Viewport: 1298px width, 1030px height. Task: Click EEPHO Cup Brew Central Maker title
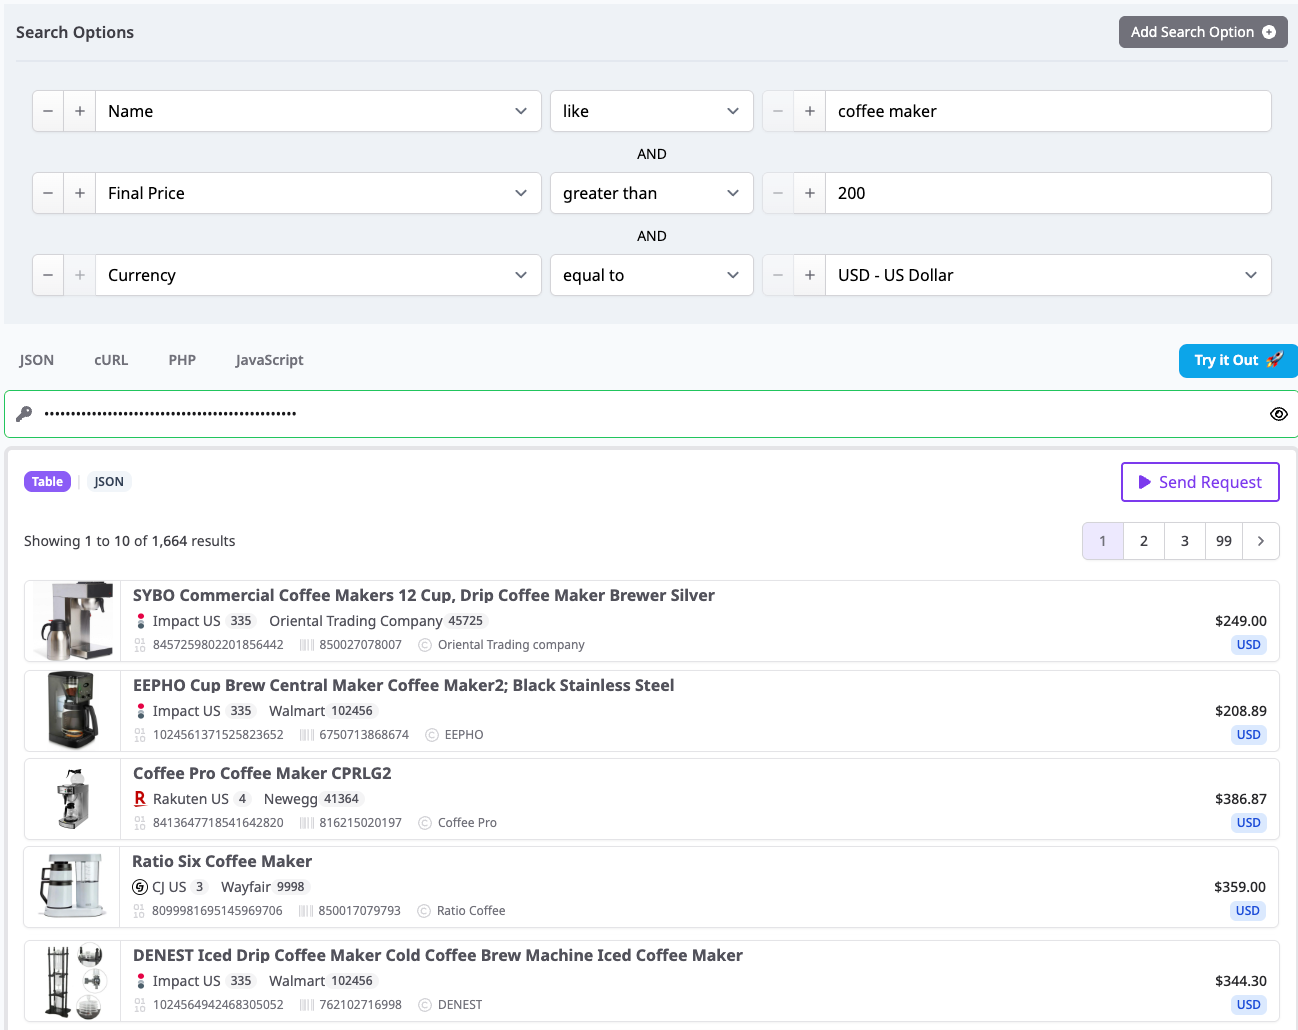[404, 686]
